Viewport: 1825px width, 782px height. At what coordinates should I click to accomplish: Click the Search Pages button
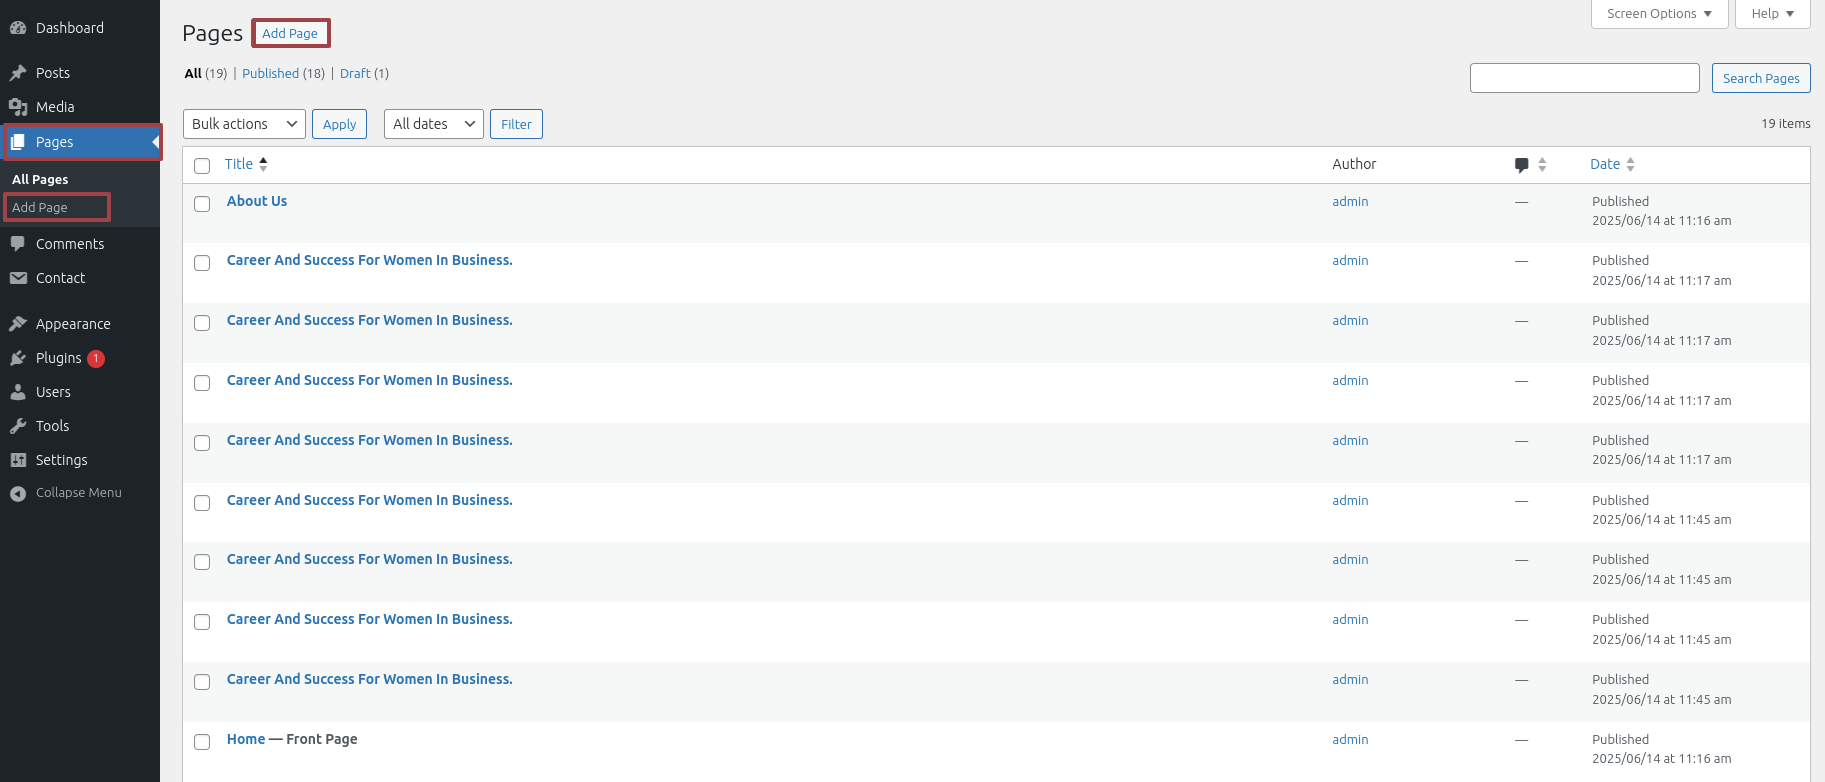(x=1761, y=78)
